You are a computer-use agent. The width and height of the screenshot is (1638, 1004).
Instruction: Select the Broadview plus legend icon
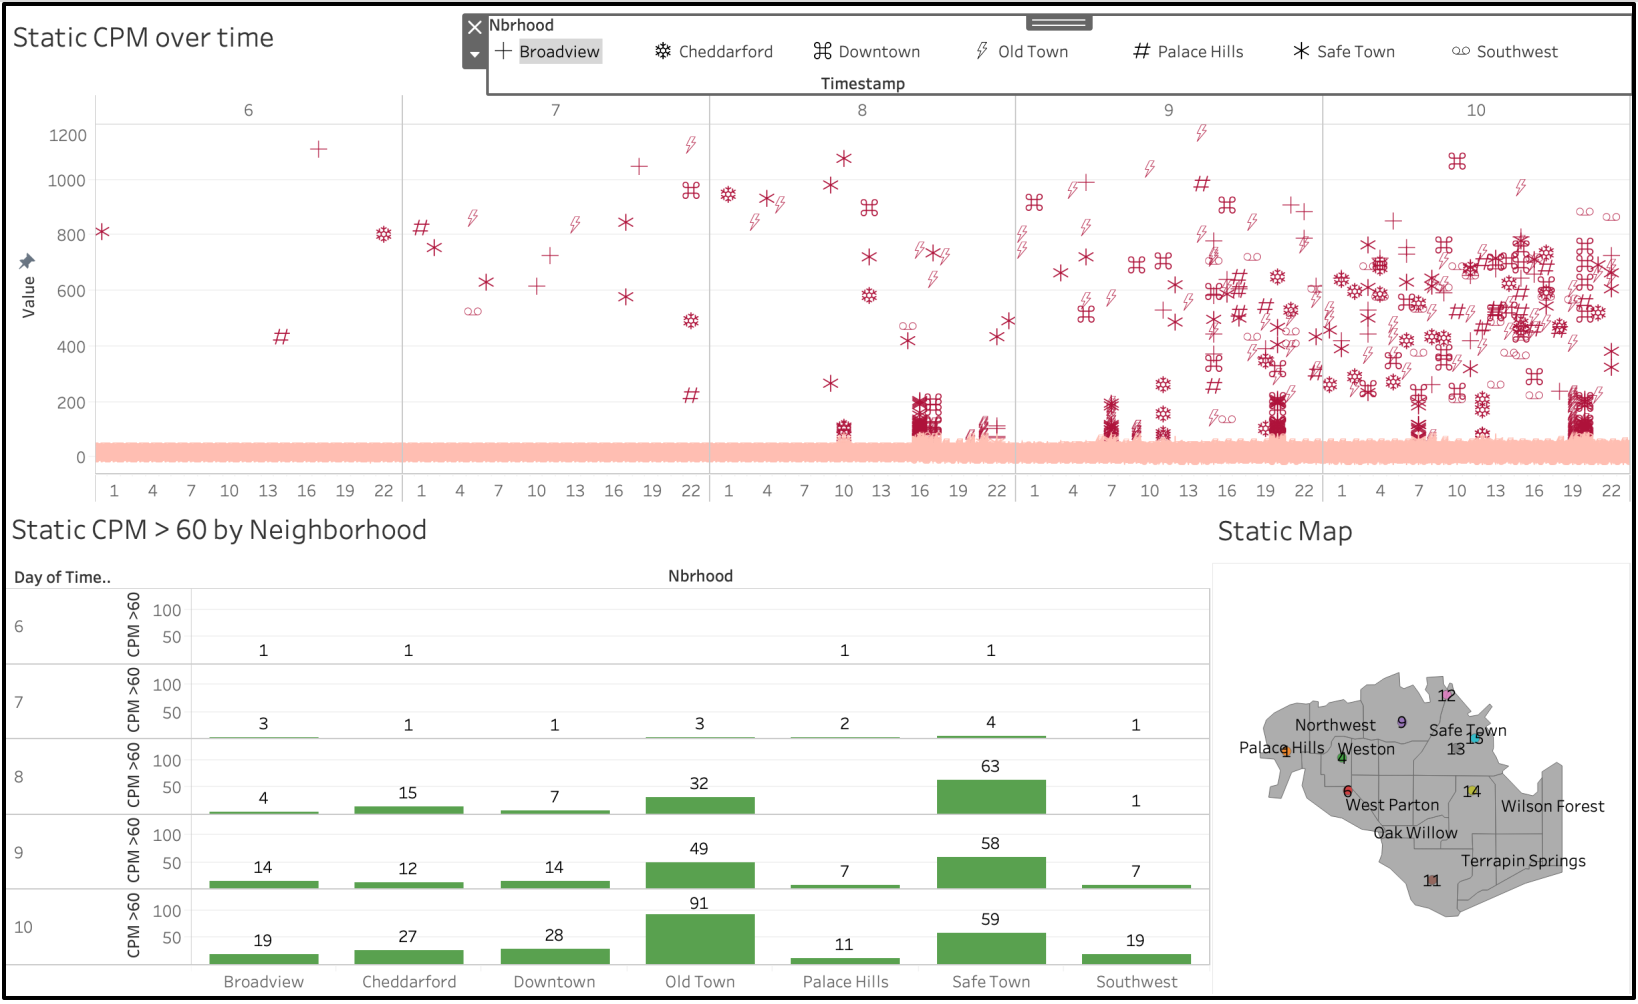(504, 51)
